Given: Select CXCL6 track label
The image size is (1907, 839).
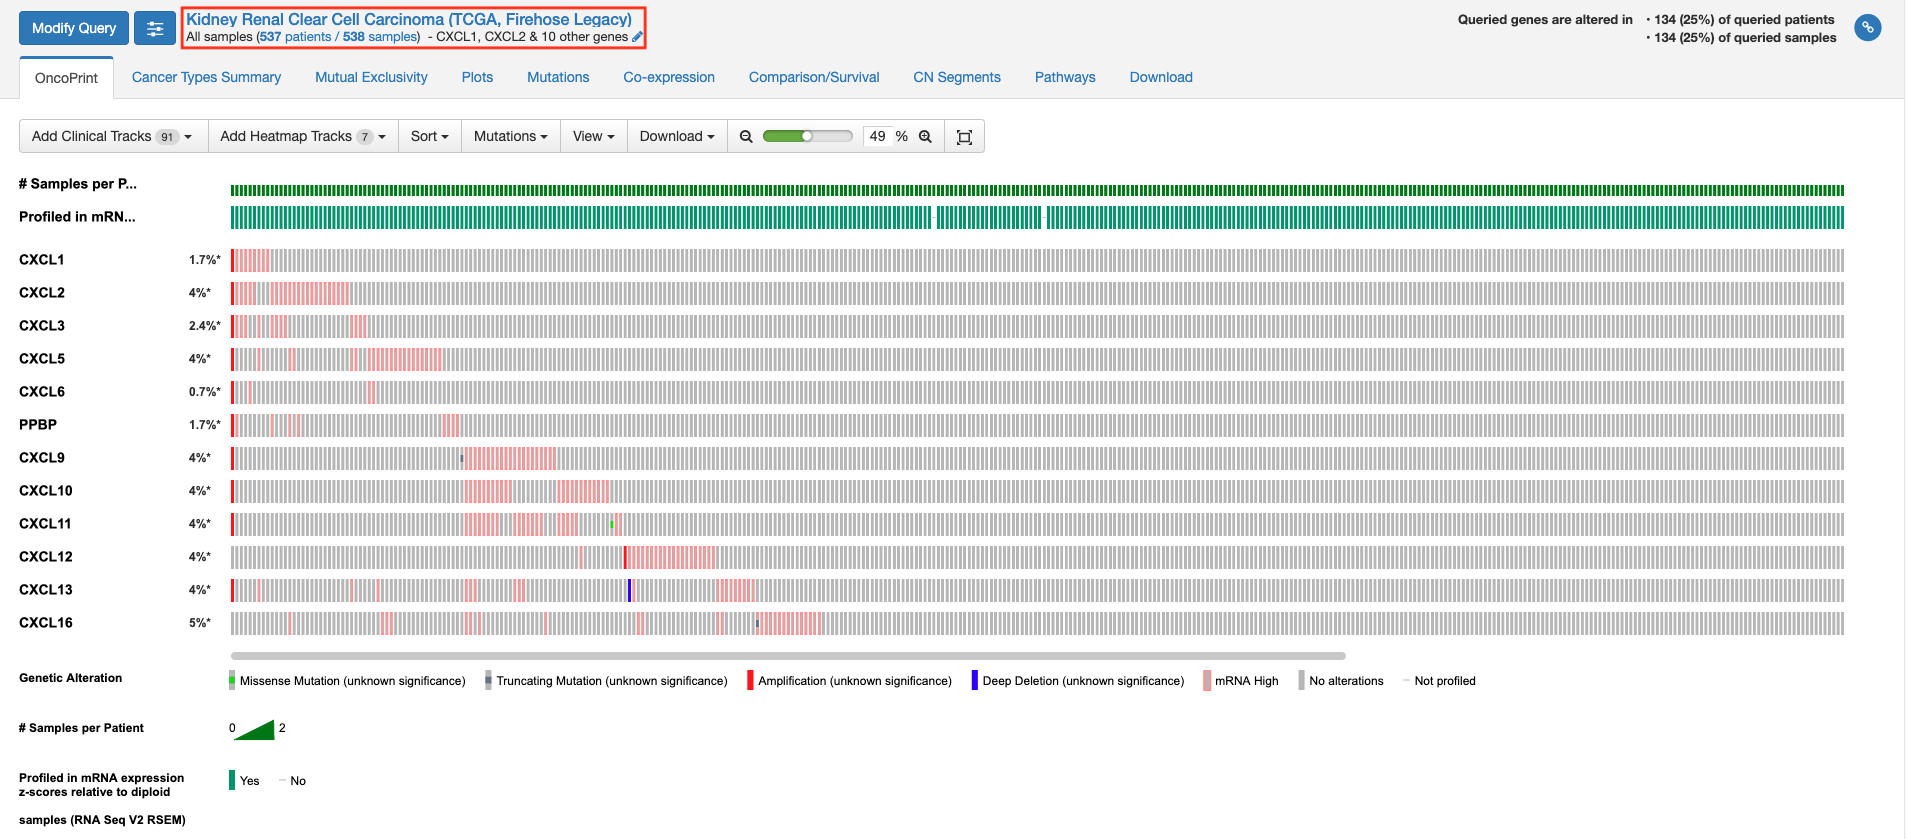Looking at the screenshot, I should (42, 392).
